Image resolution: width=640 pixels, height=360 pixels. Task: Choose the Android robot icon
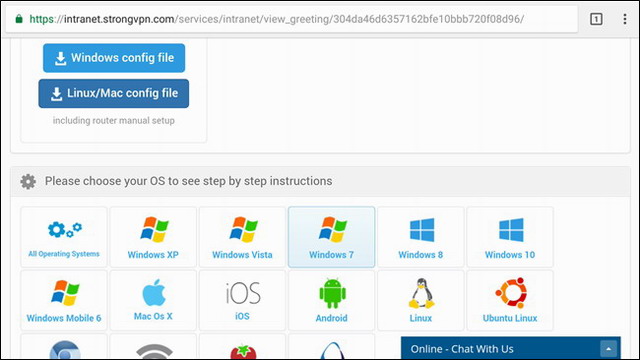point(332,293)
